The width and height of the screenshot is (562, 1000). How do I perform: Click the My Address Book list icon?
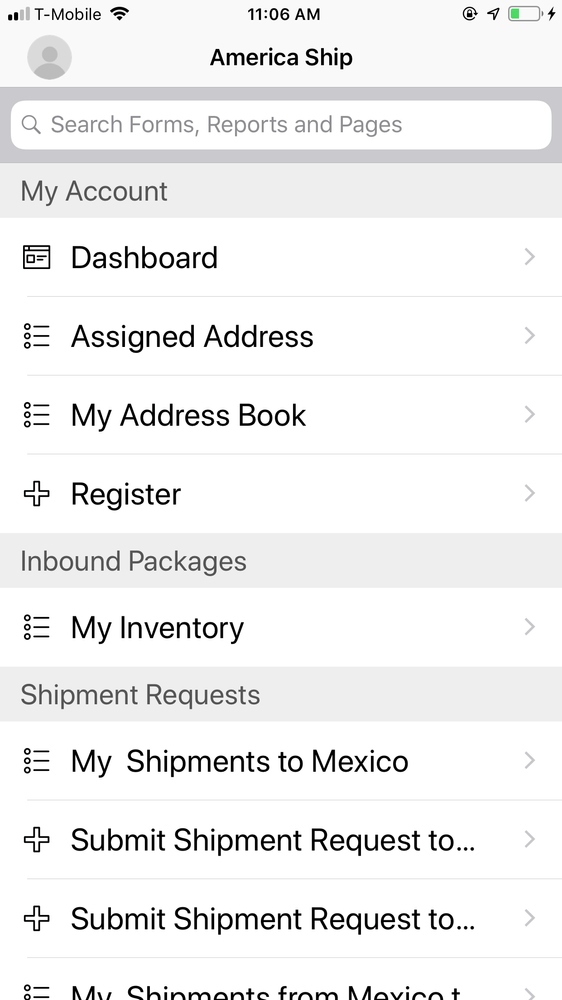36,415
